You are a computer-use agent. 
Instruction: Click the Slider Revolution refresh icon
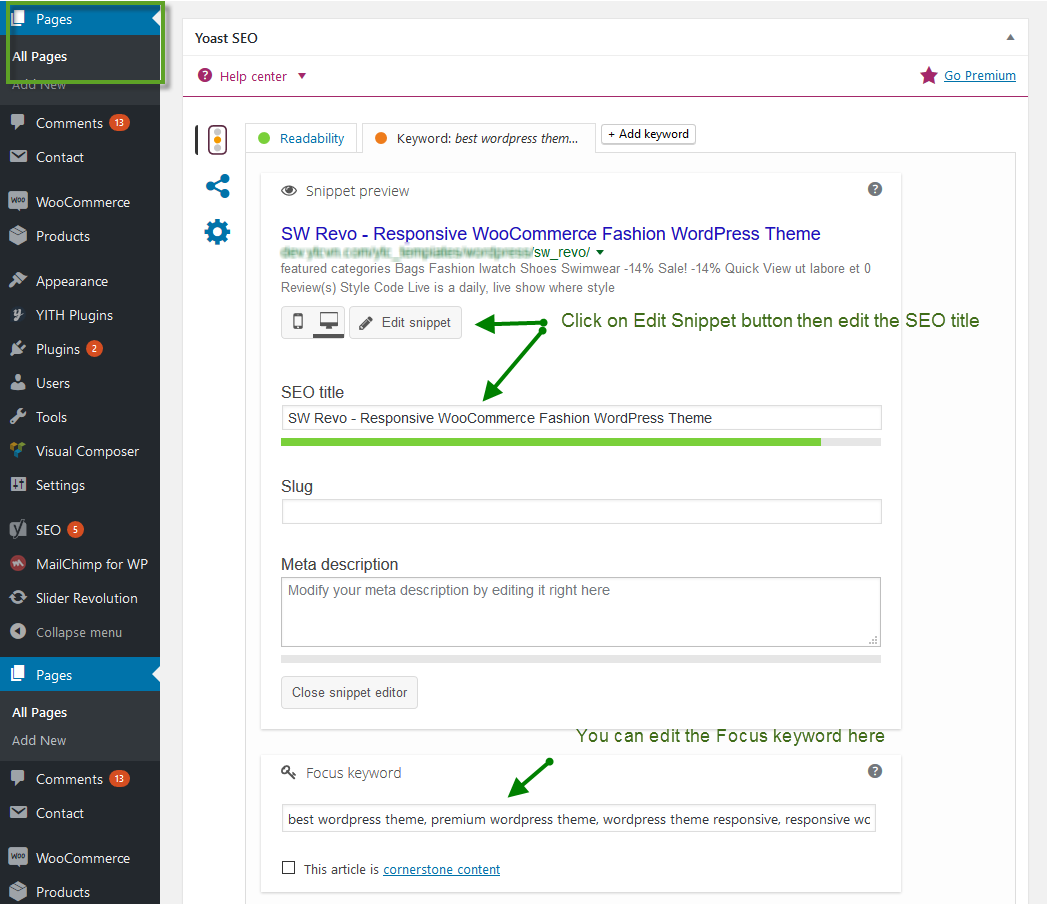pos(18,598)
